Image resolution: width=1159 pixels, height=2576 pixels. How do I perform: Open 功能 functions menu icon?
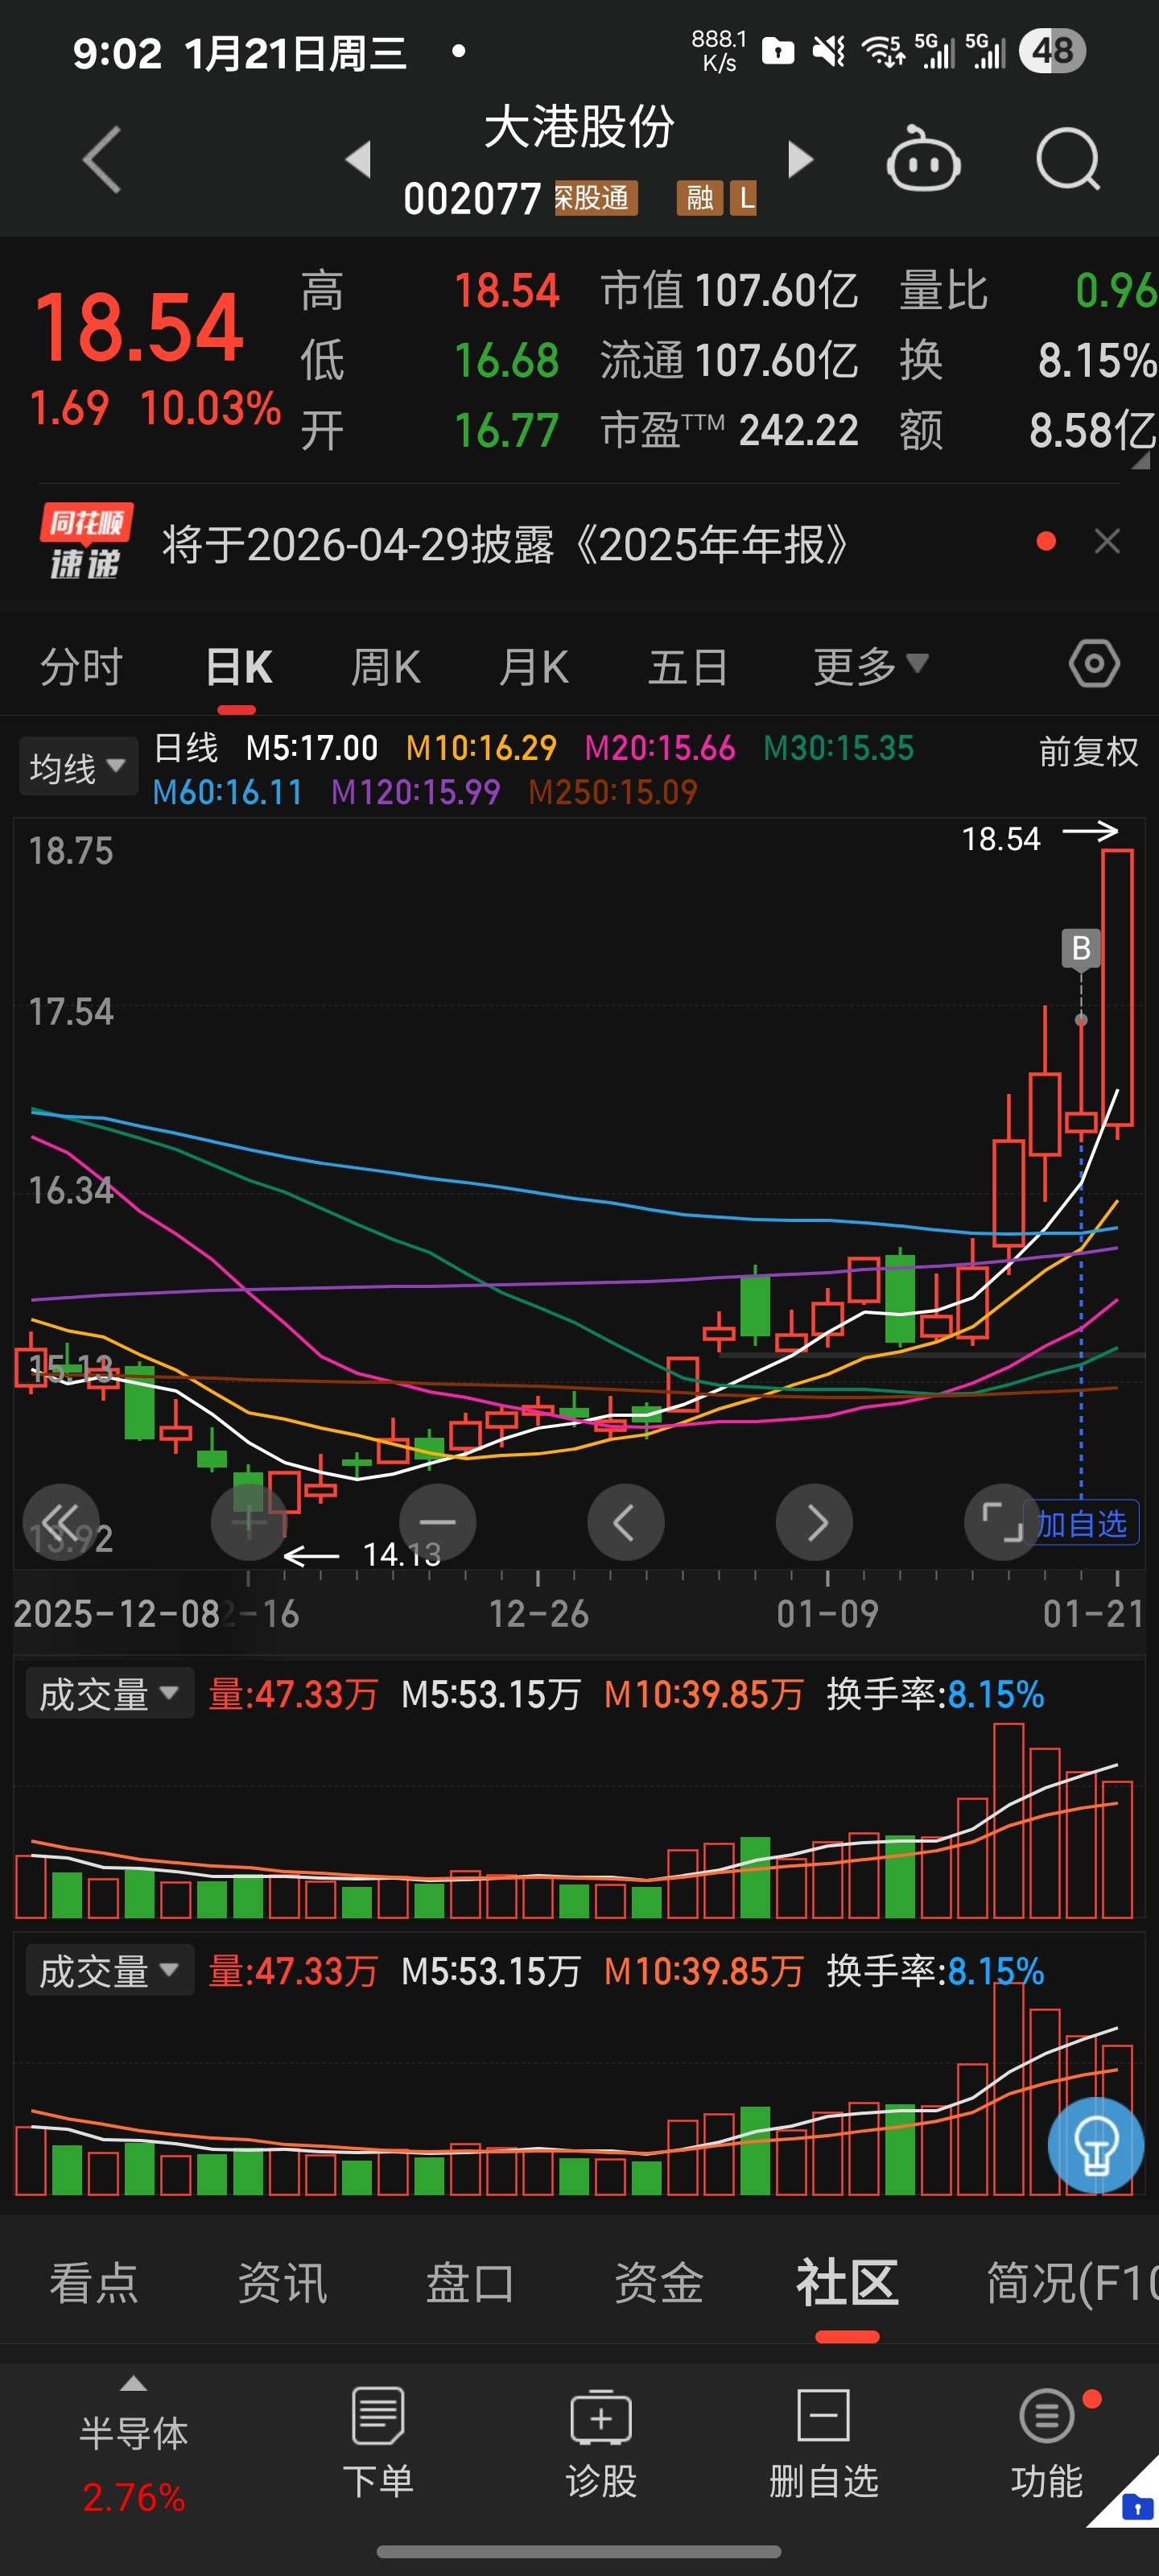(1047, 2443)
